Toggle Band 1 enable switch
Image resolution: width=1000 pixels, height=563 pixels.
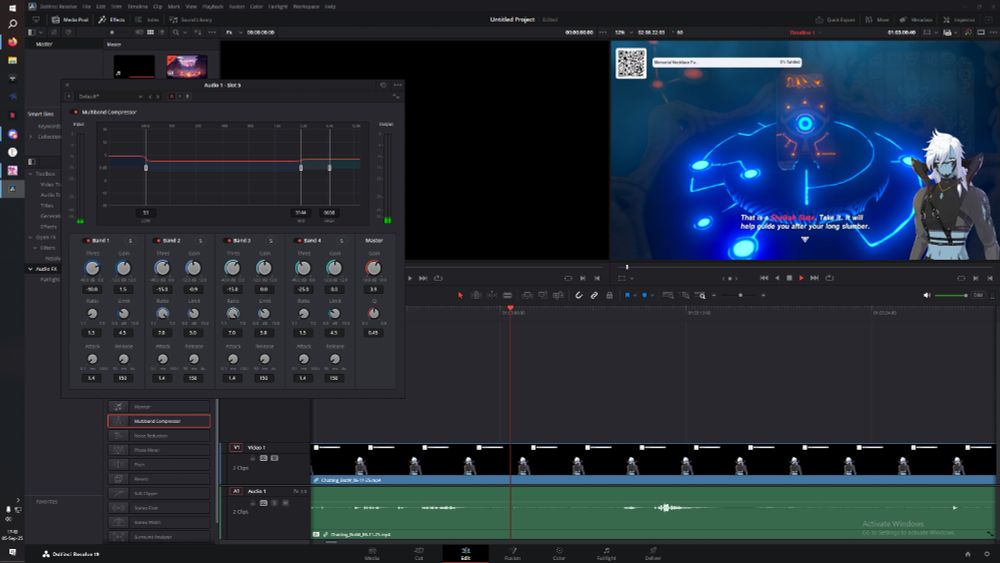point(87,240)
